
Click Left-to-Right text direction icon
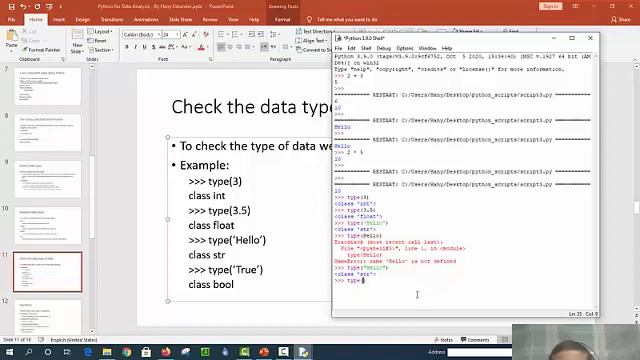[x=264, y=47]
